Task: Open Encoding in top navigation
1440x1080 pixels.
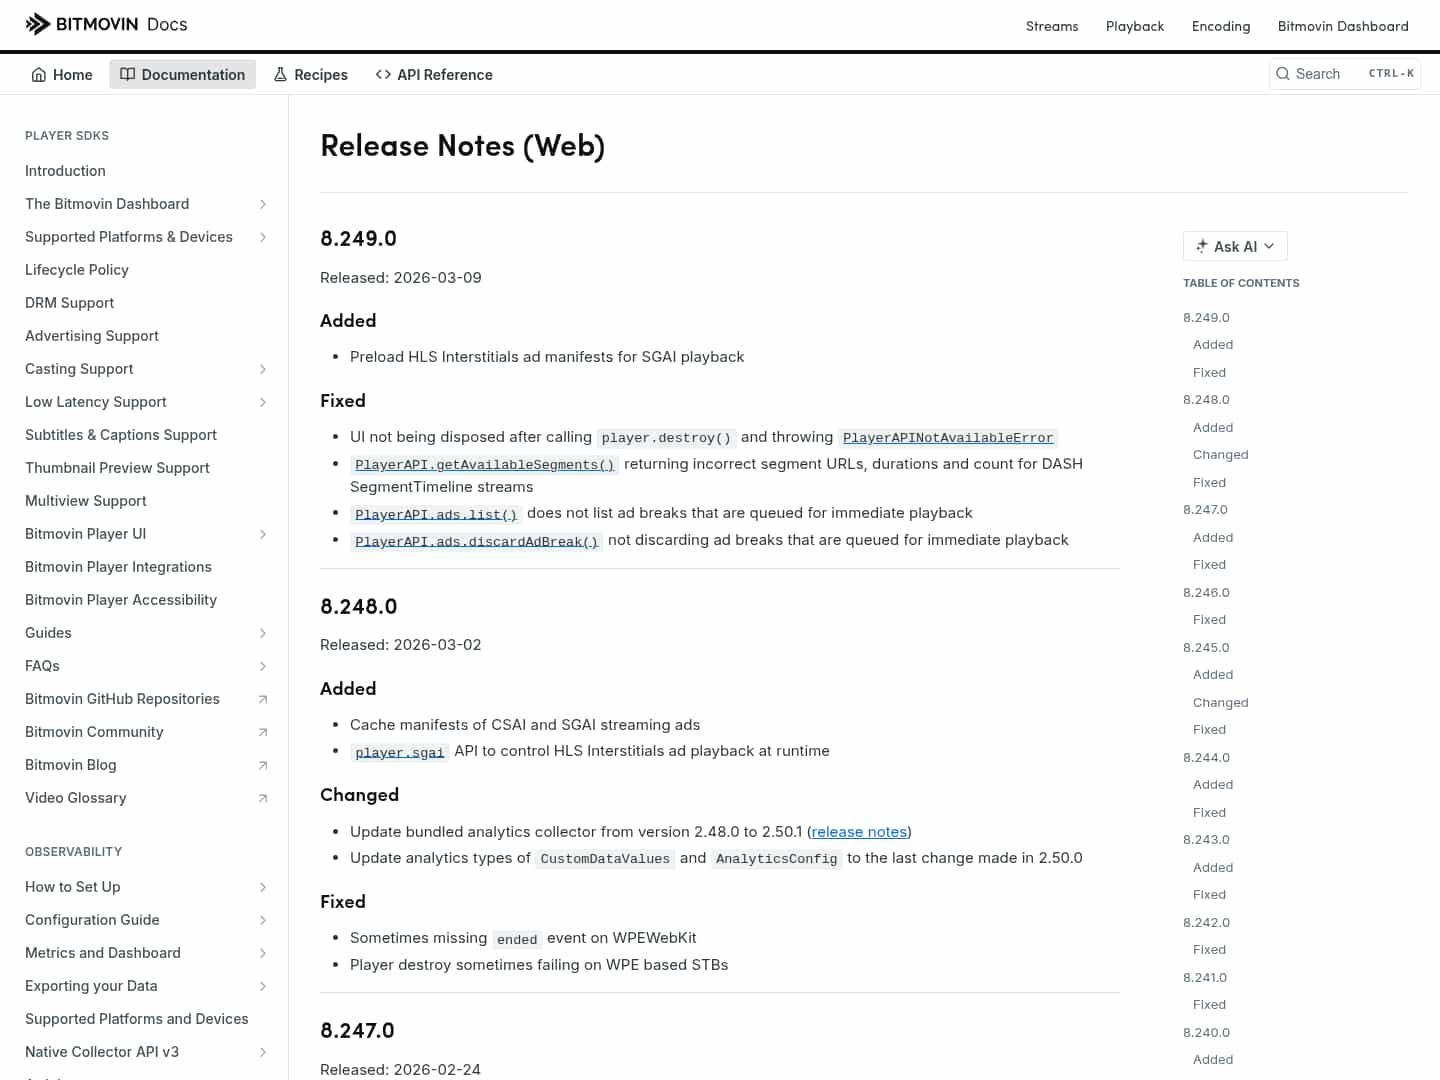Action: click(1221, 26)
